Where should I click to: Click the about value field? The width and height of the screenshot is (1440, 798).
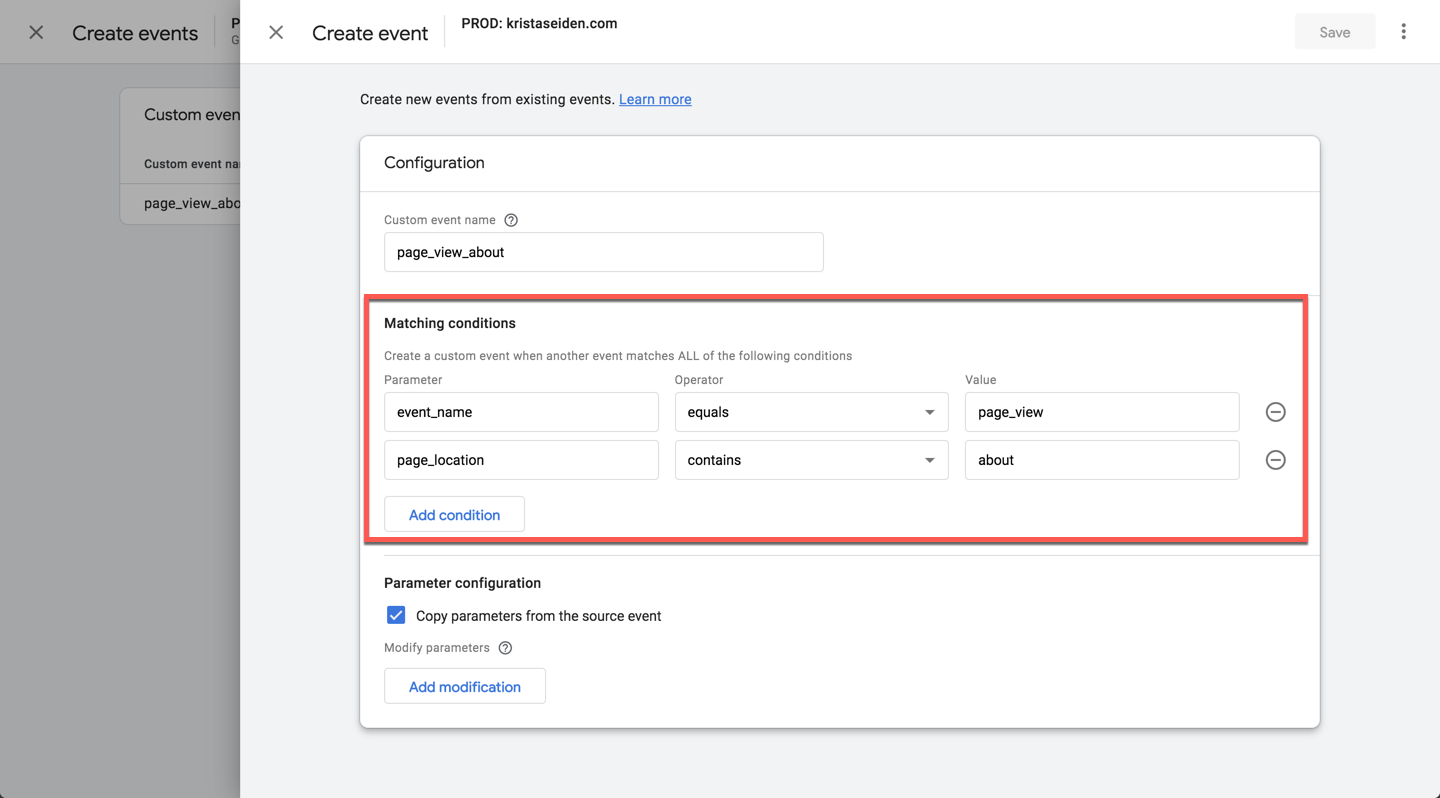pos(1101,460)
